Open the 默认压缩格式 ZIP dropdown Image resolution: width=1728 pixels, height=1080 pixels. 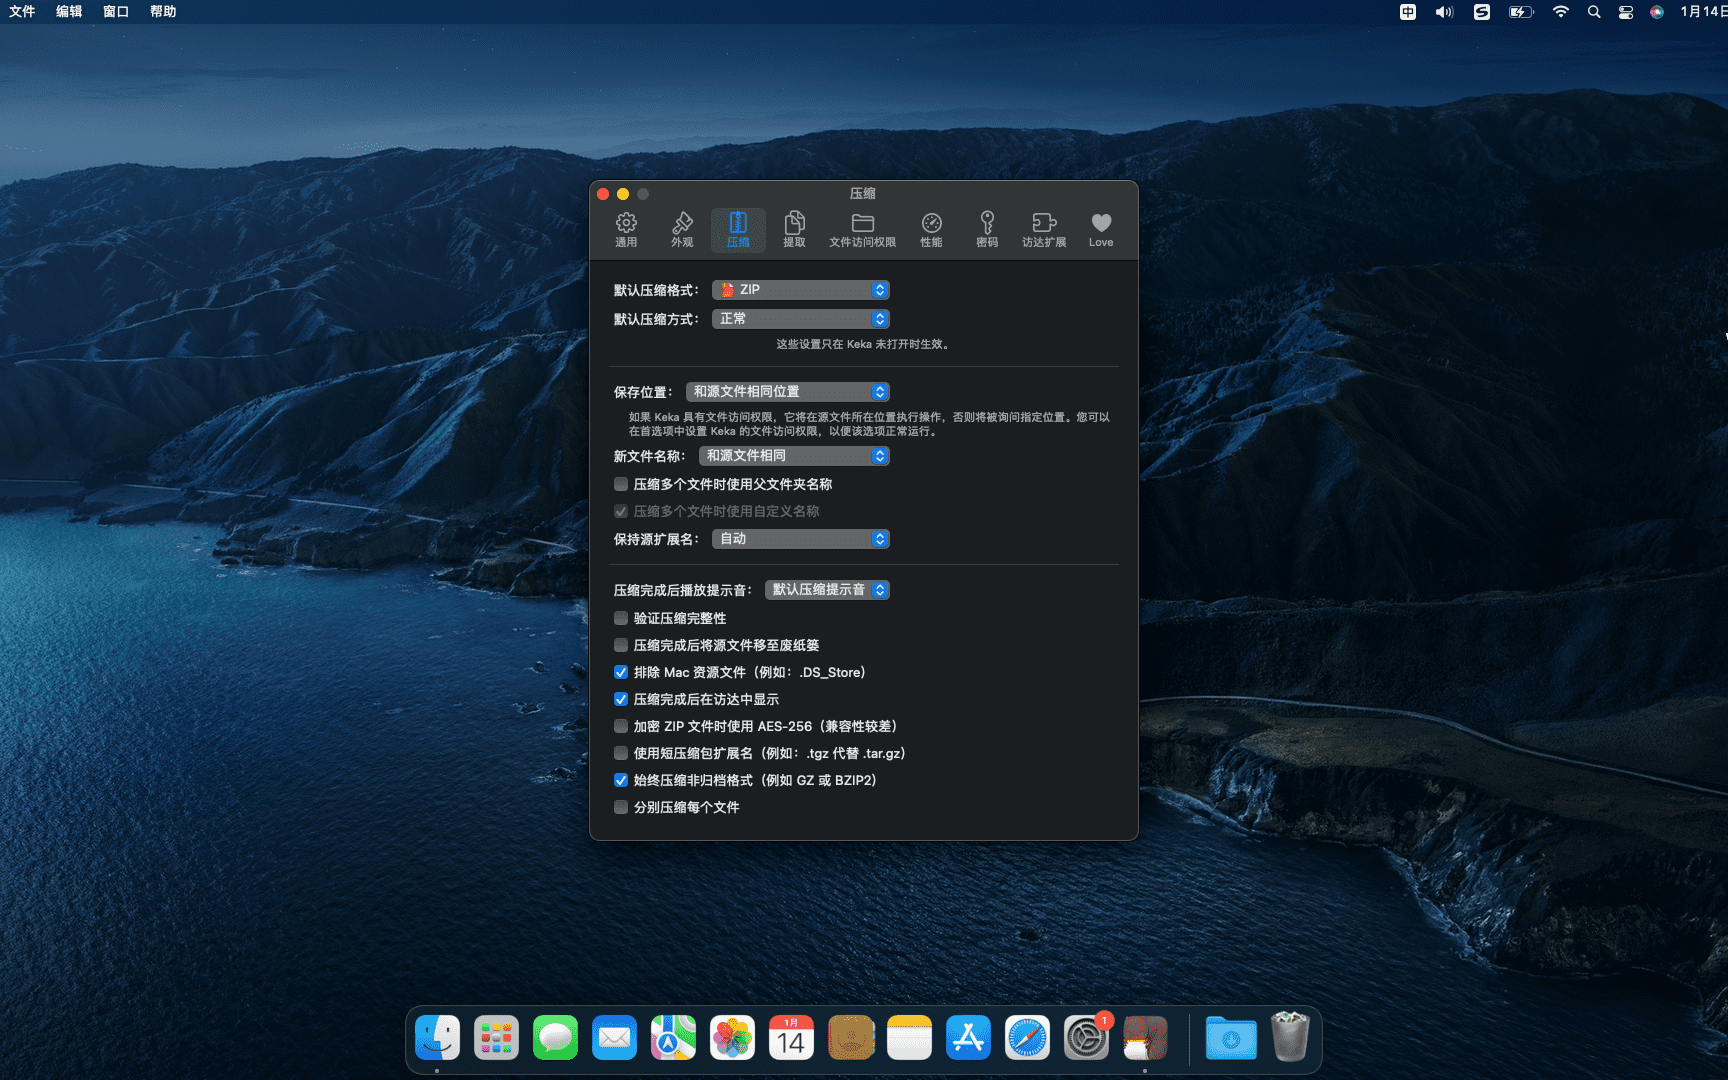[x=800, y=290]
